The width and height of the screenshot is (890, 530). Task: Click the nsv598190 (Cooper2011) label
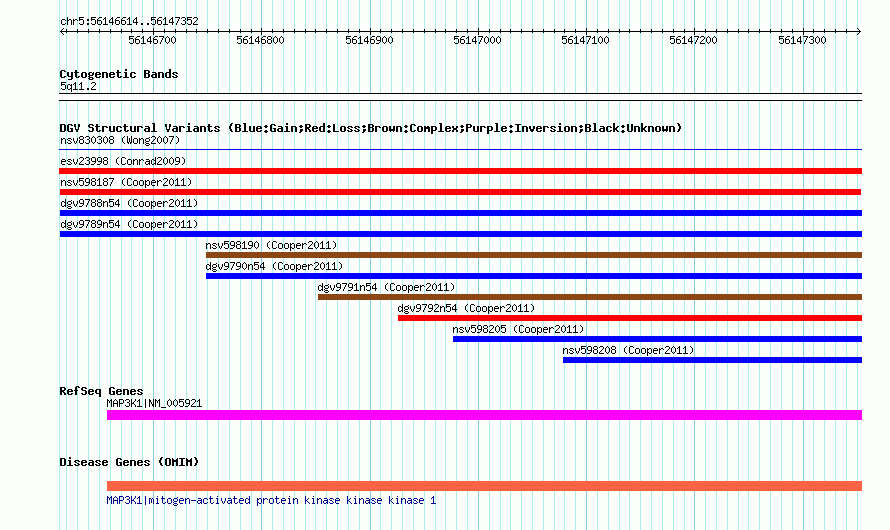271,245
